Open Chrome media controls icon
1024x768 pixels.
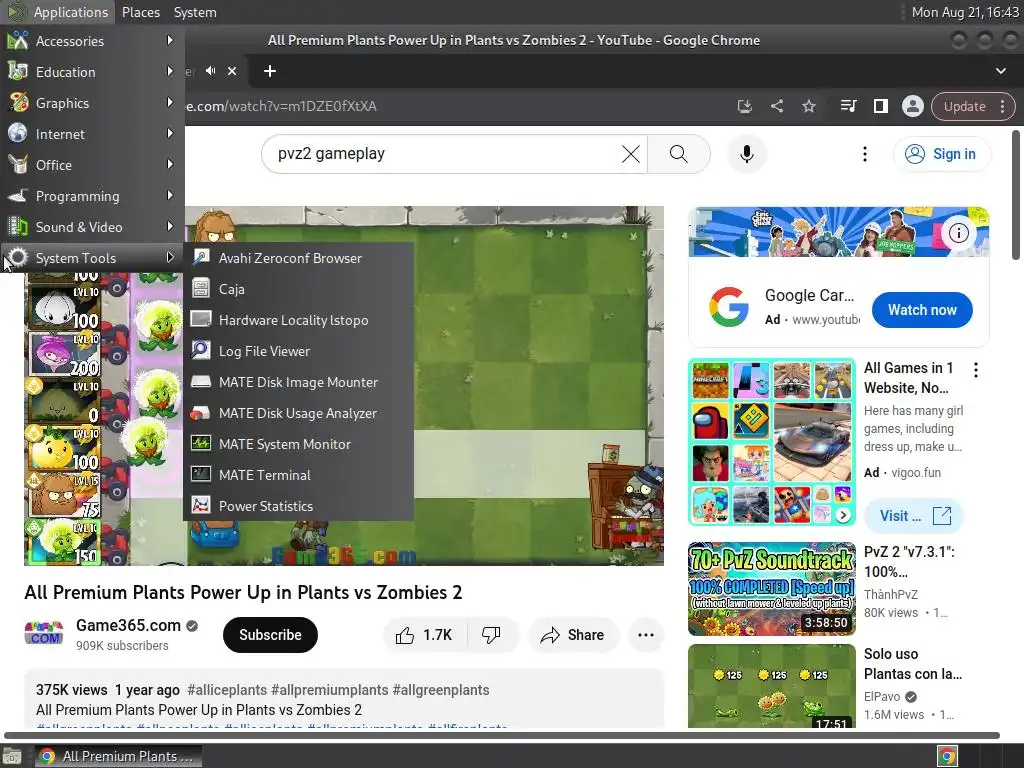coord(848,106)
